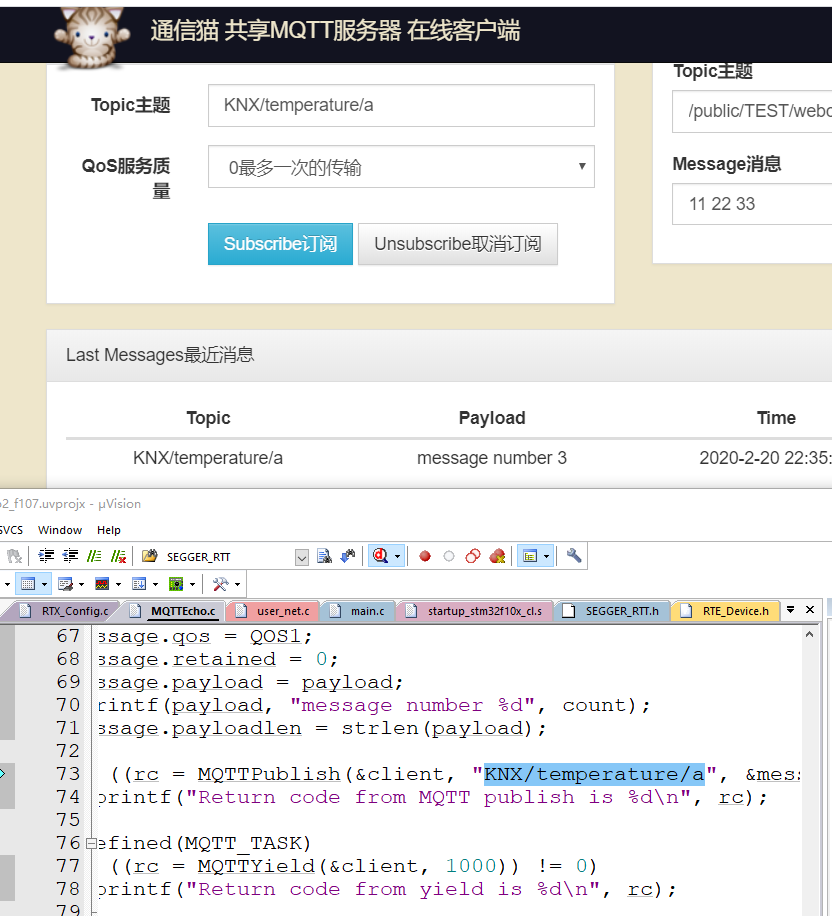Click line number 73 in editor gutter

(68, 774)
